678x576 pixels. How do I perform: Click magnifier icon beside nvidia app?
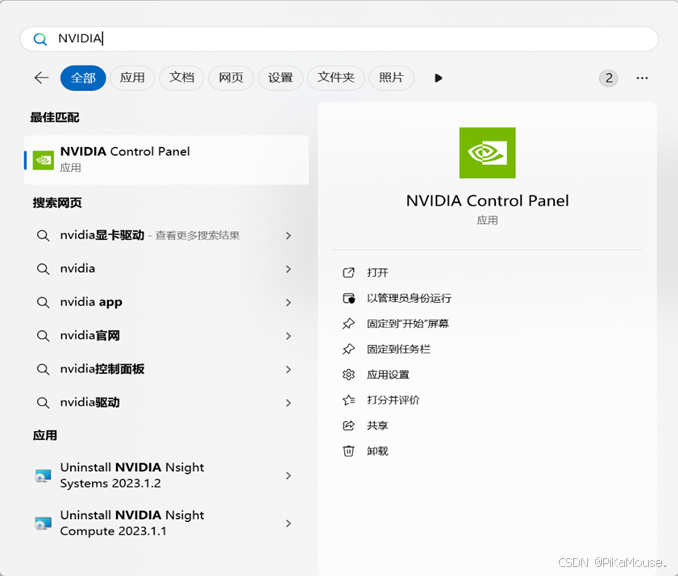pyautogui.click(x=43, y=302)
